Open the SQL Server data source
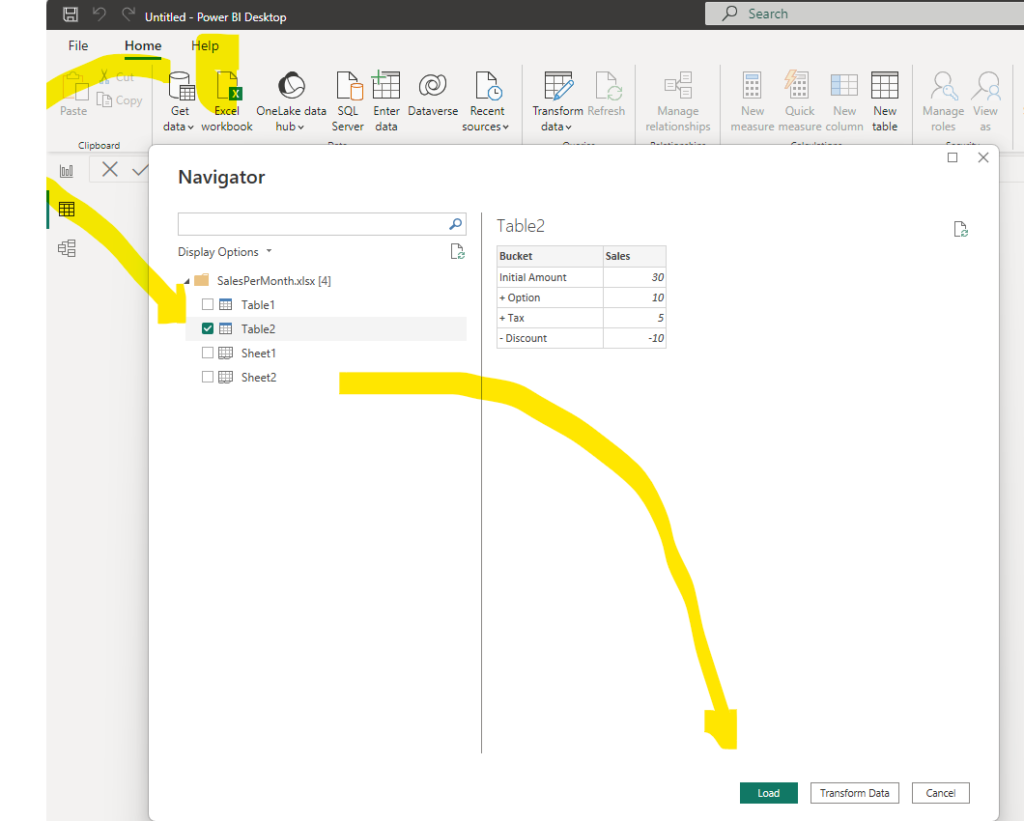The image size is (1024, 821). [348, 88]
